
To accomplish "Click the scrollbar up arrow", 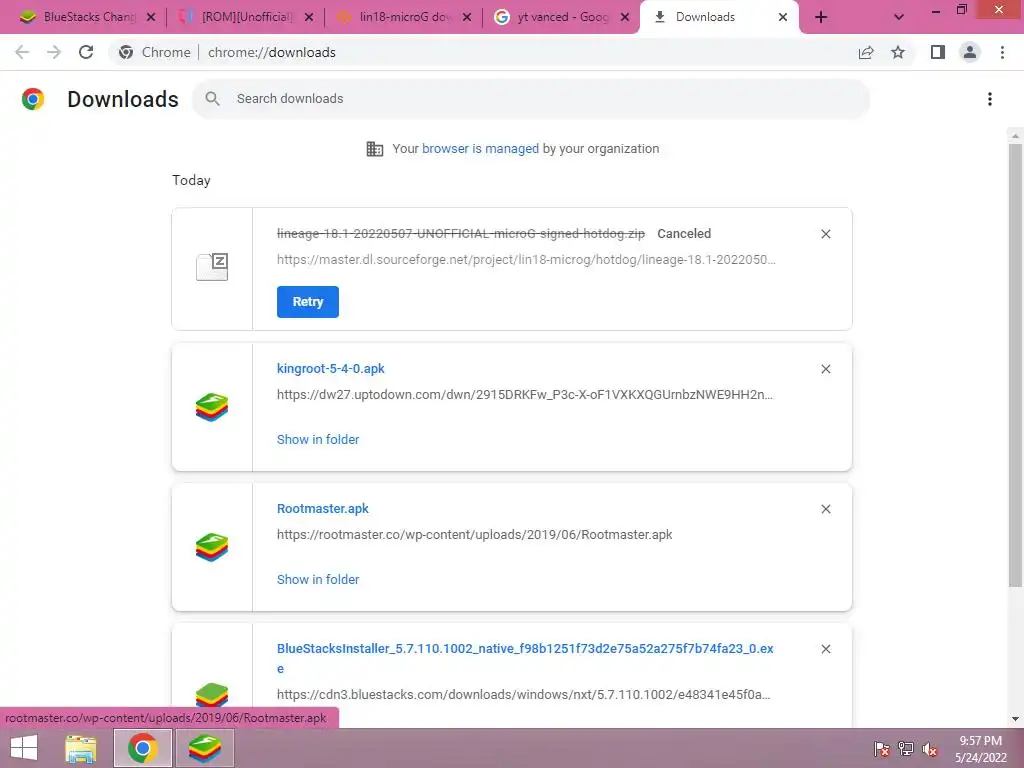I will point(1015,136).
